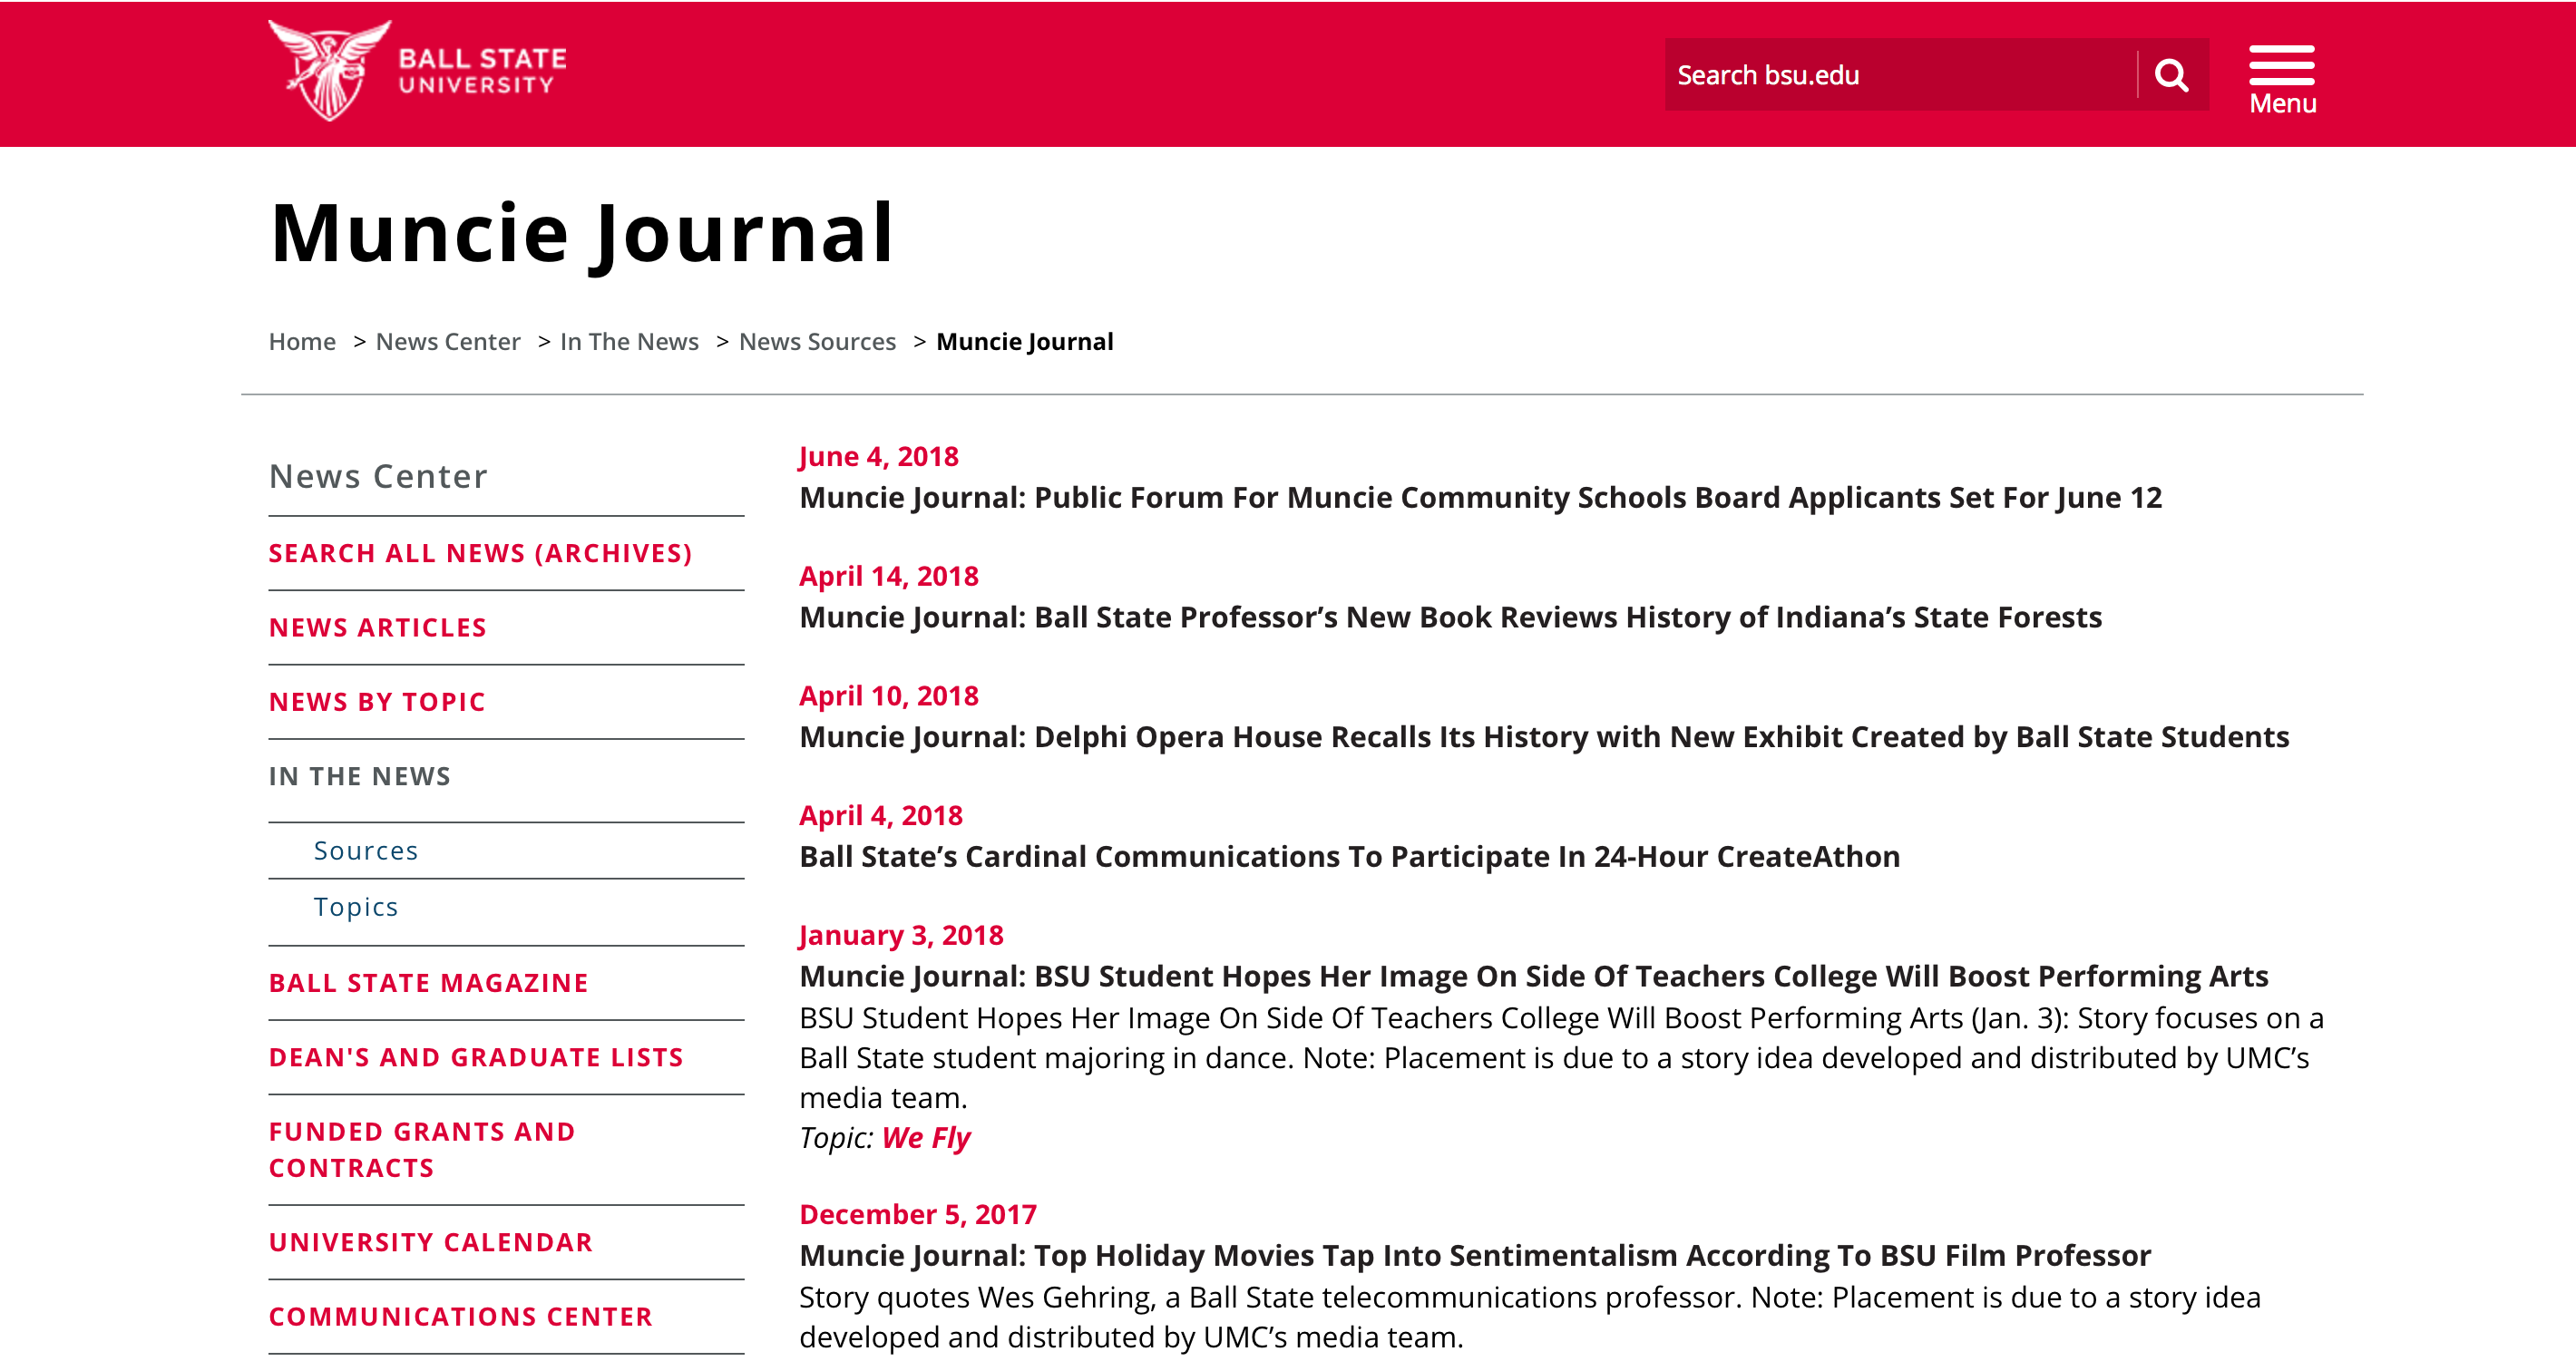Click In The News sidebar heading
This screenshot has width=2576, height=1371.
(360, 777)
